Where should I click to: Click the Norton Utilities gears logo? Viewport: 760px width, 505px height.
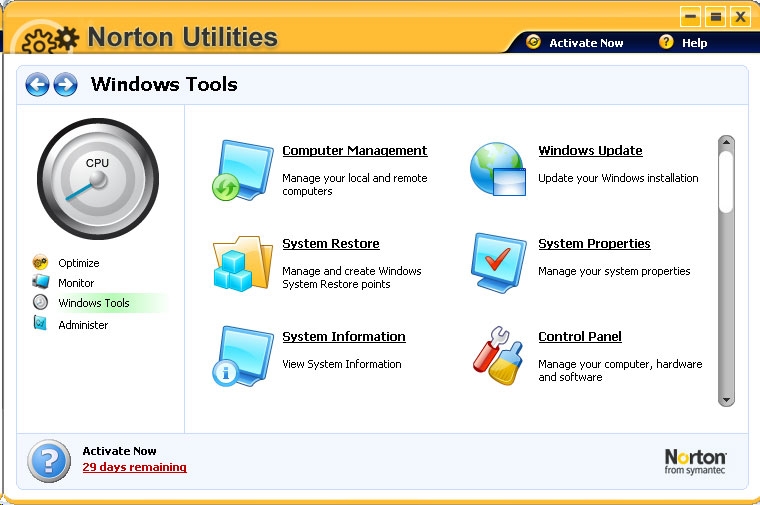tap(50, 40)
